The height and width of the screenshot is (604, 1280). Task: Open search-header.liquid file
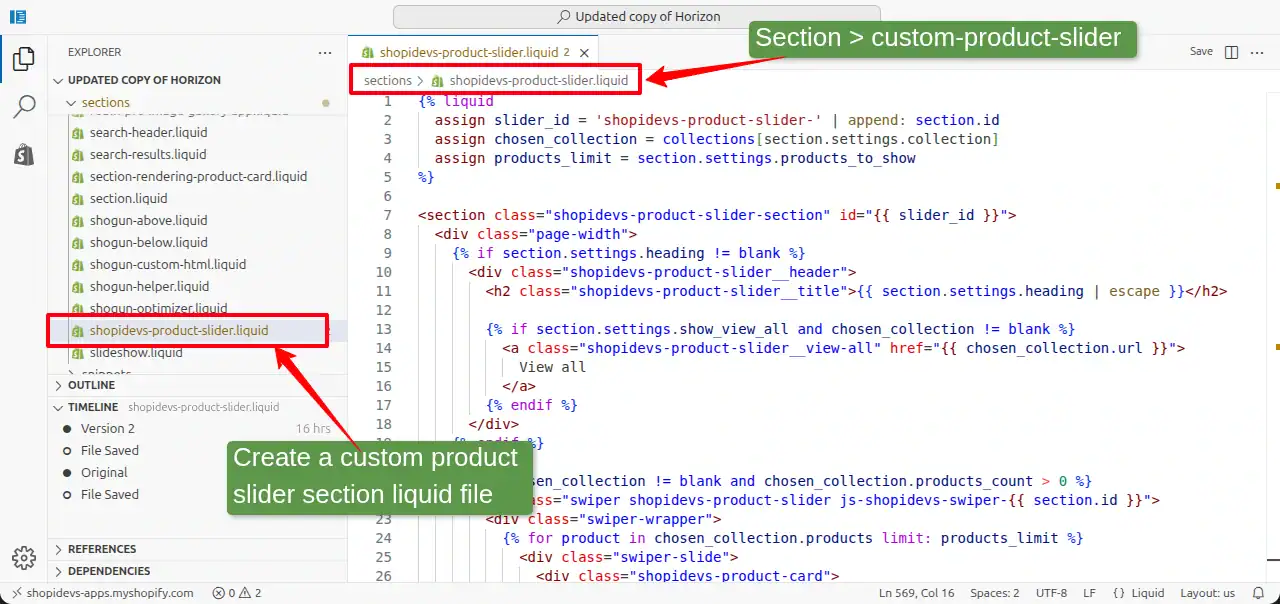point(148,132)
